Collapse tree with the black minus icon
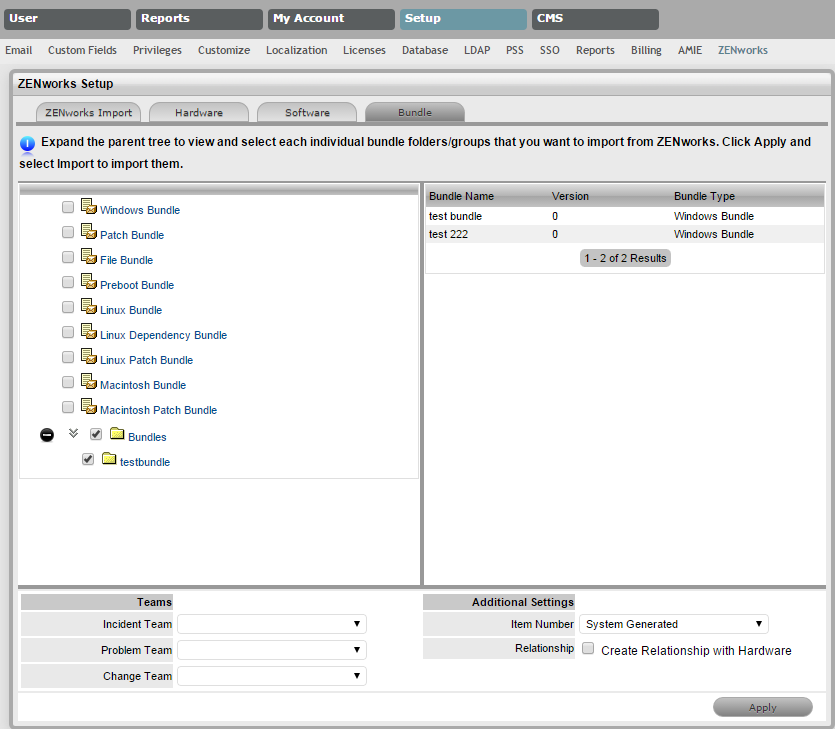Viewport: 835px width, 729px height. point(47,436)
